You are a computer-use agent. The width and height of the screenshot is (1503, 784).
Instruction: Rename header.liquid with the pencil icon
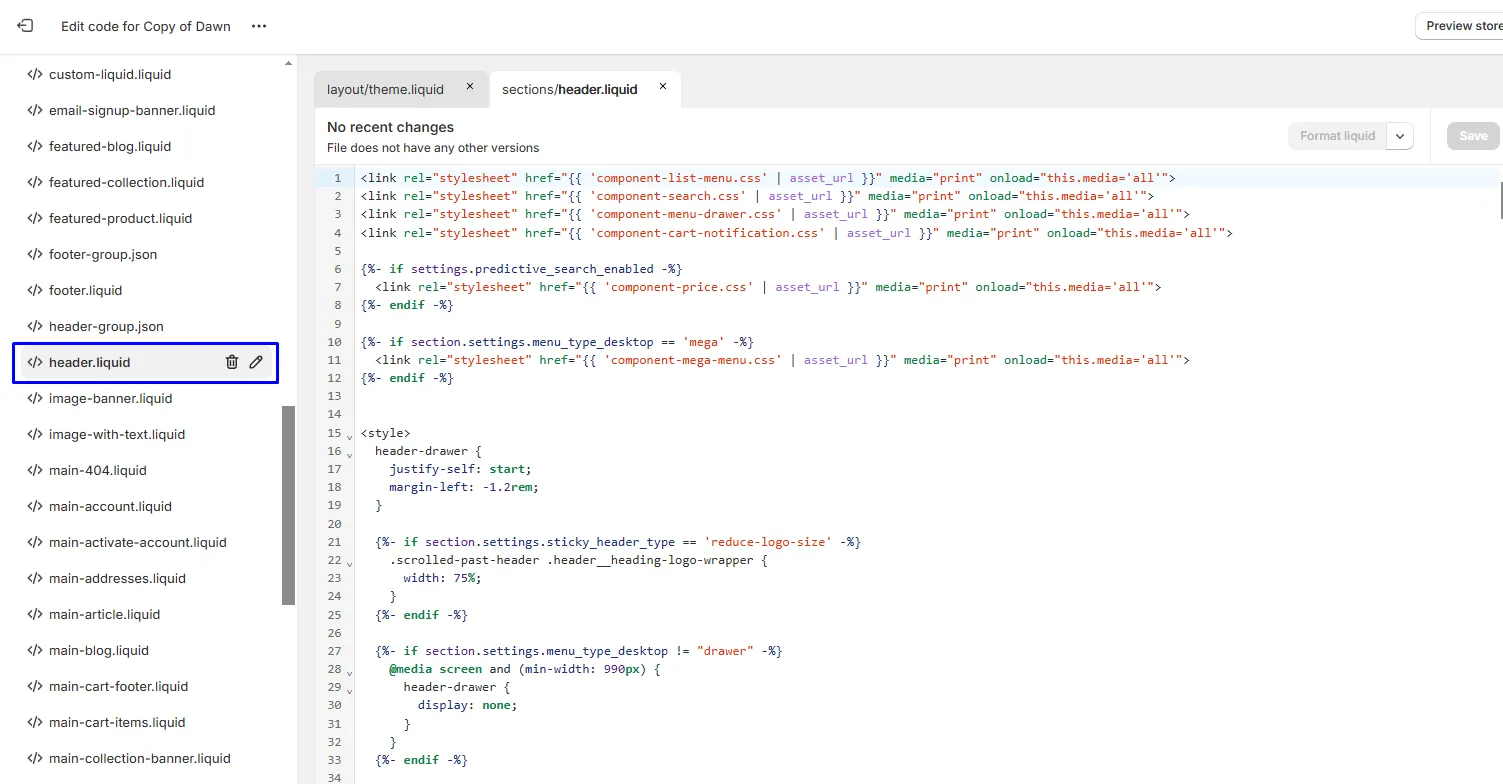coord(256,362)
